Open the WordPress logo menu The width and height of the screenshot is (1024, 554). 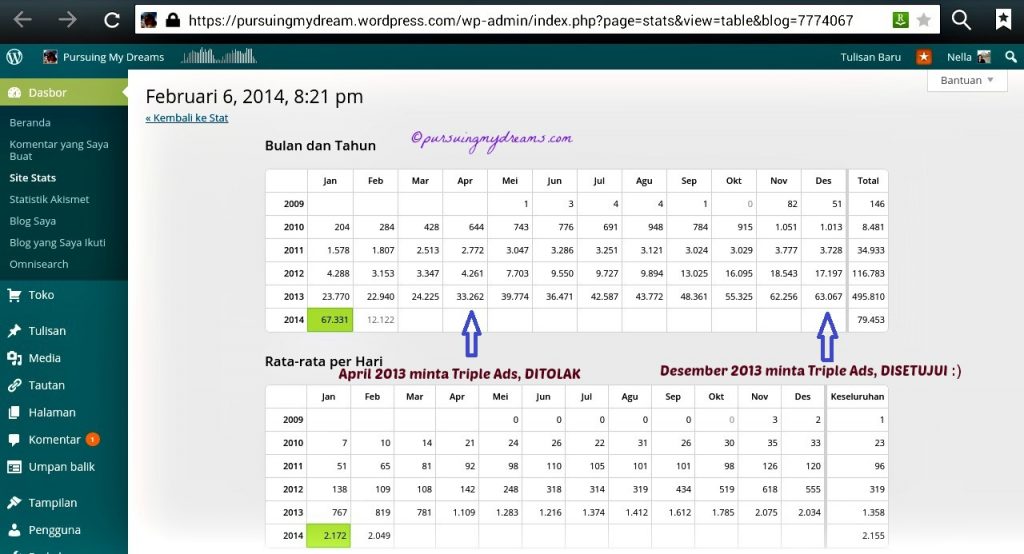pyautogui.click(x=14, y=57)
